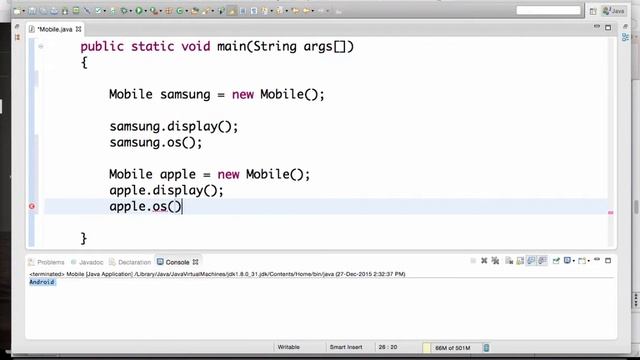Toggle Show Console on Standard Out
This screenshot has width=640, height=360.
coord(531,260)
